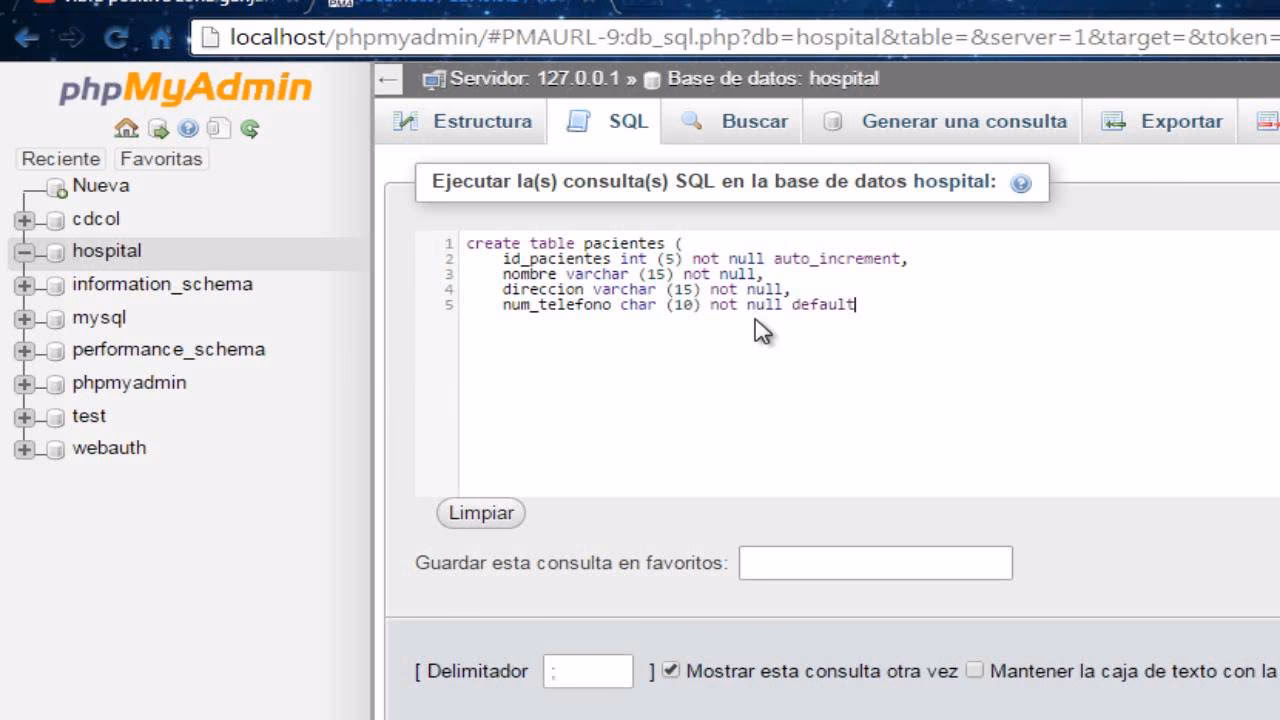Viewport: 1280px width, 720px height.
Task: Click the browser home icon
Action: click(x=160, y=38)
